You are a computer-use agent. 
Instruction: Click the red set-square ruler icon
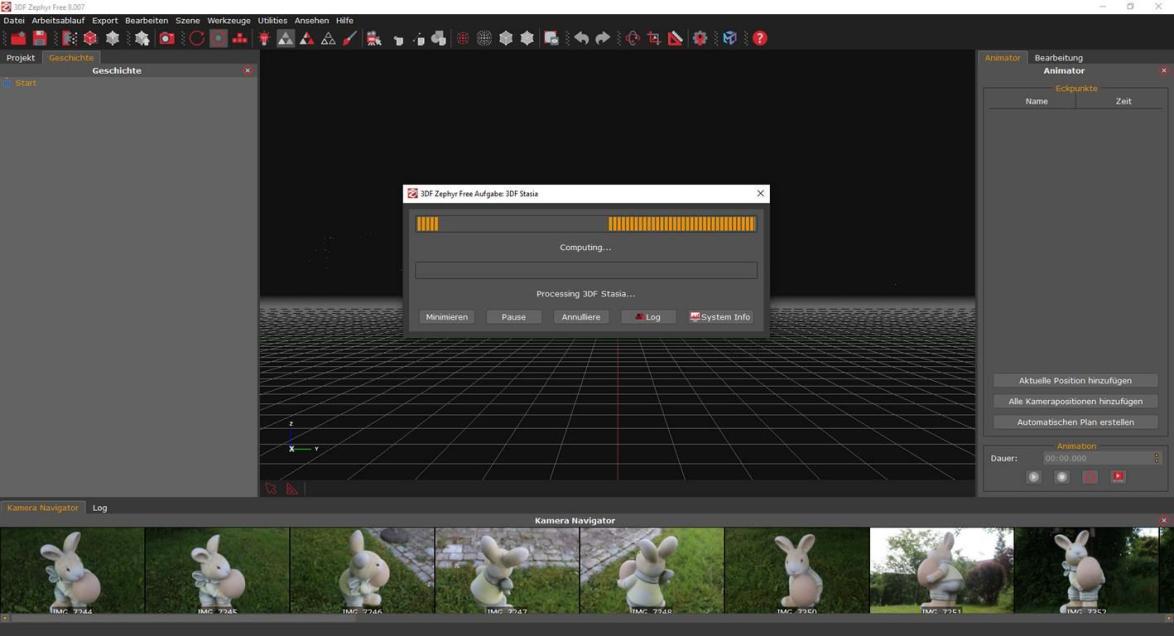click(x=675, y=38)
